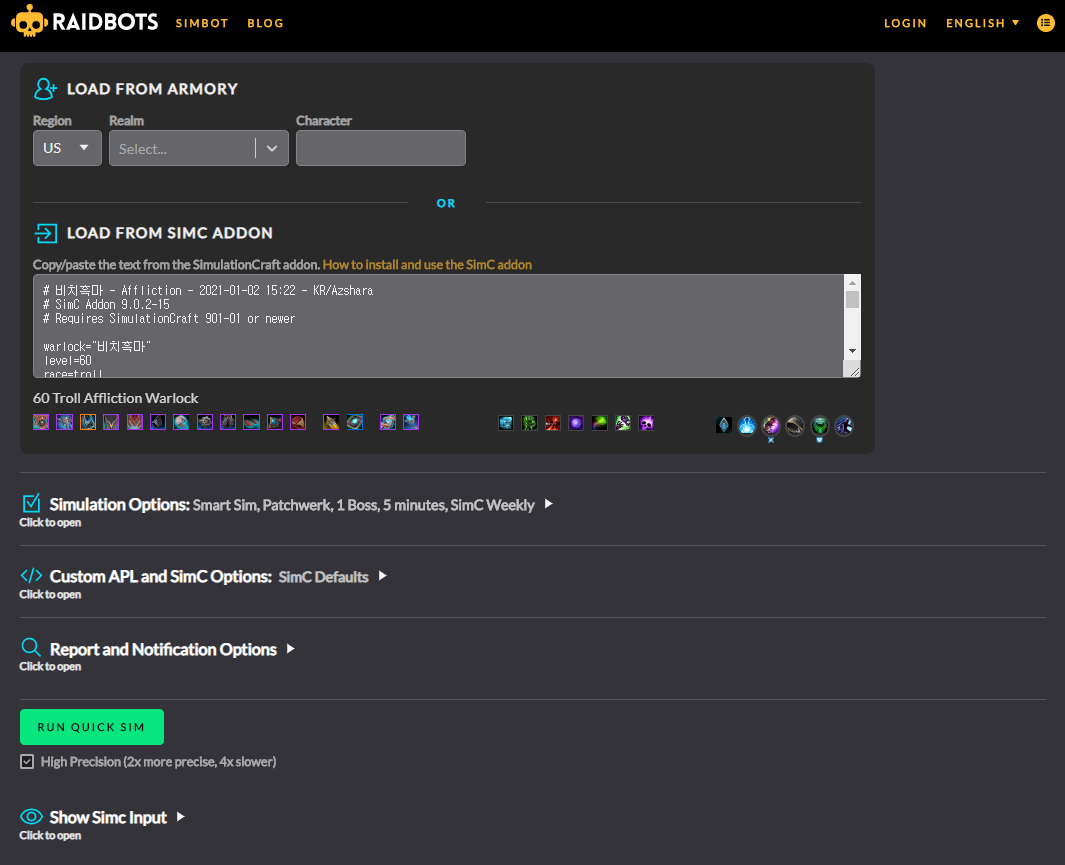Open the BLOG menu item
The height and width of the screenshot is (865, 1065).
click(x=266, y=23)
